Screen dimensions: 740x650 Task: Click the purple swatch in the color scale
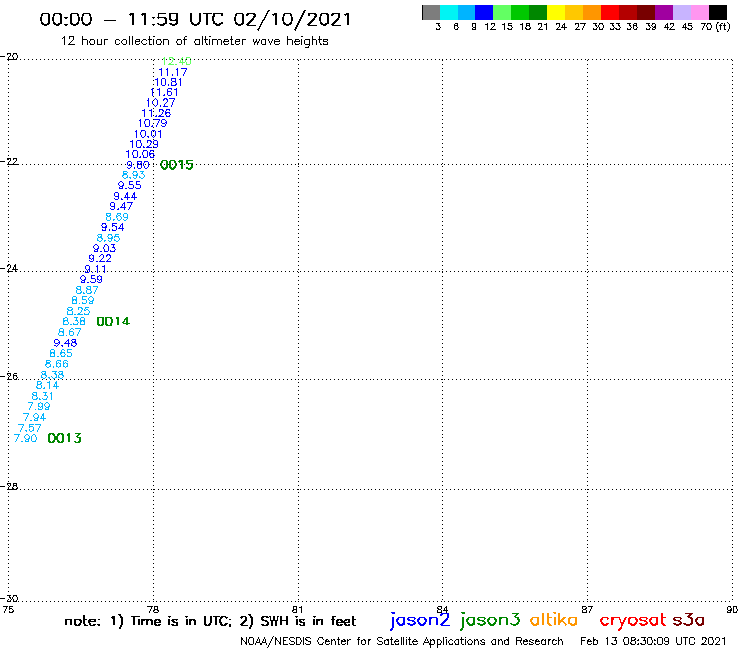click(x=664, y=12)
